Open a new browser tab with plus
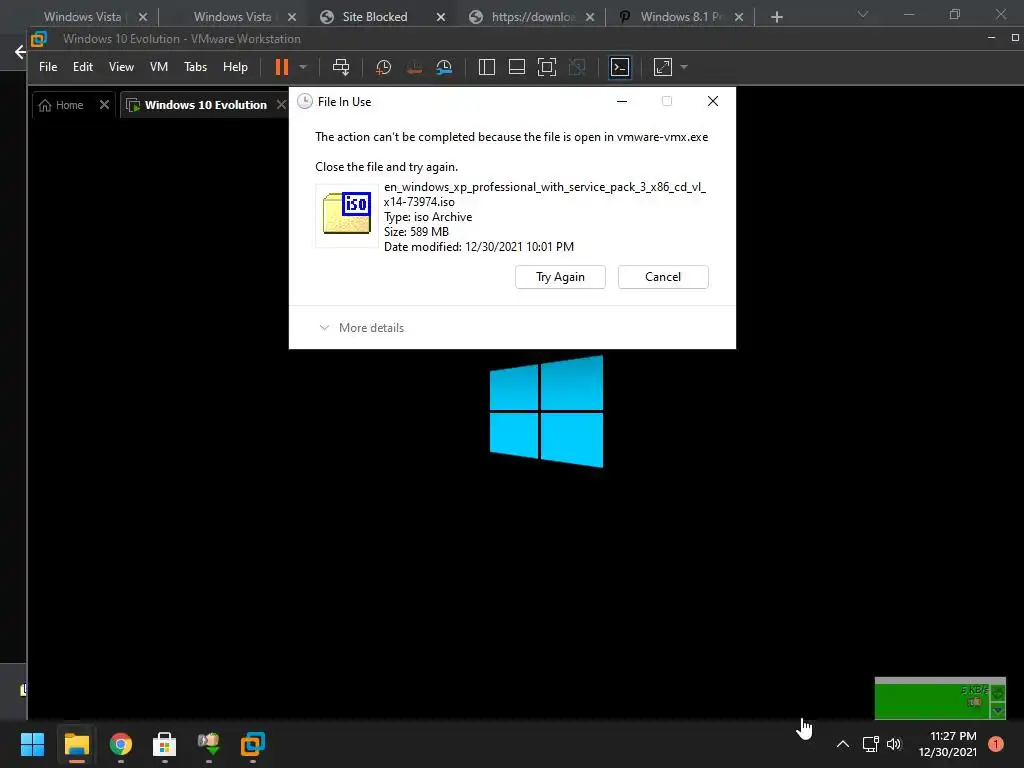Screen dimensions: 1024x768 [x=776, y=17]
